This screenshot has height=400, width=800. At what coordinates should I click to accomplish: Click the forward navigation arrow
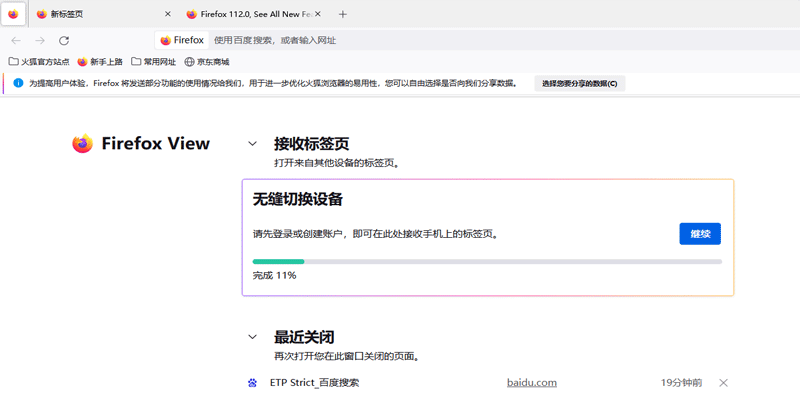40,40
